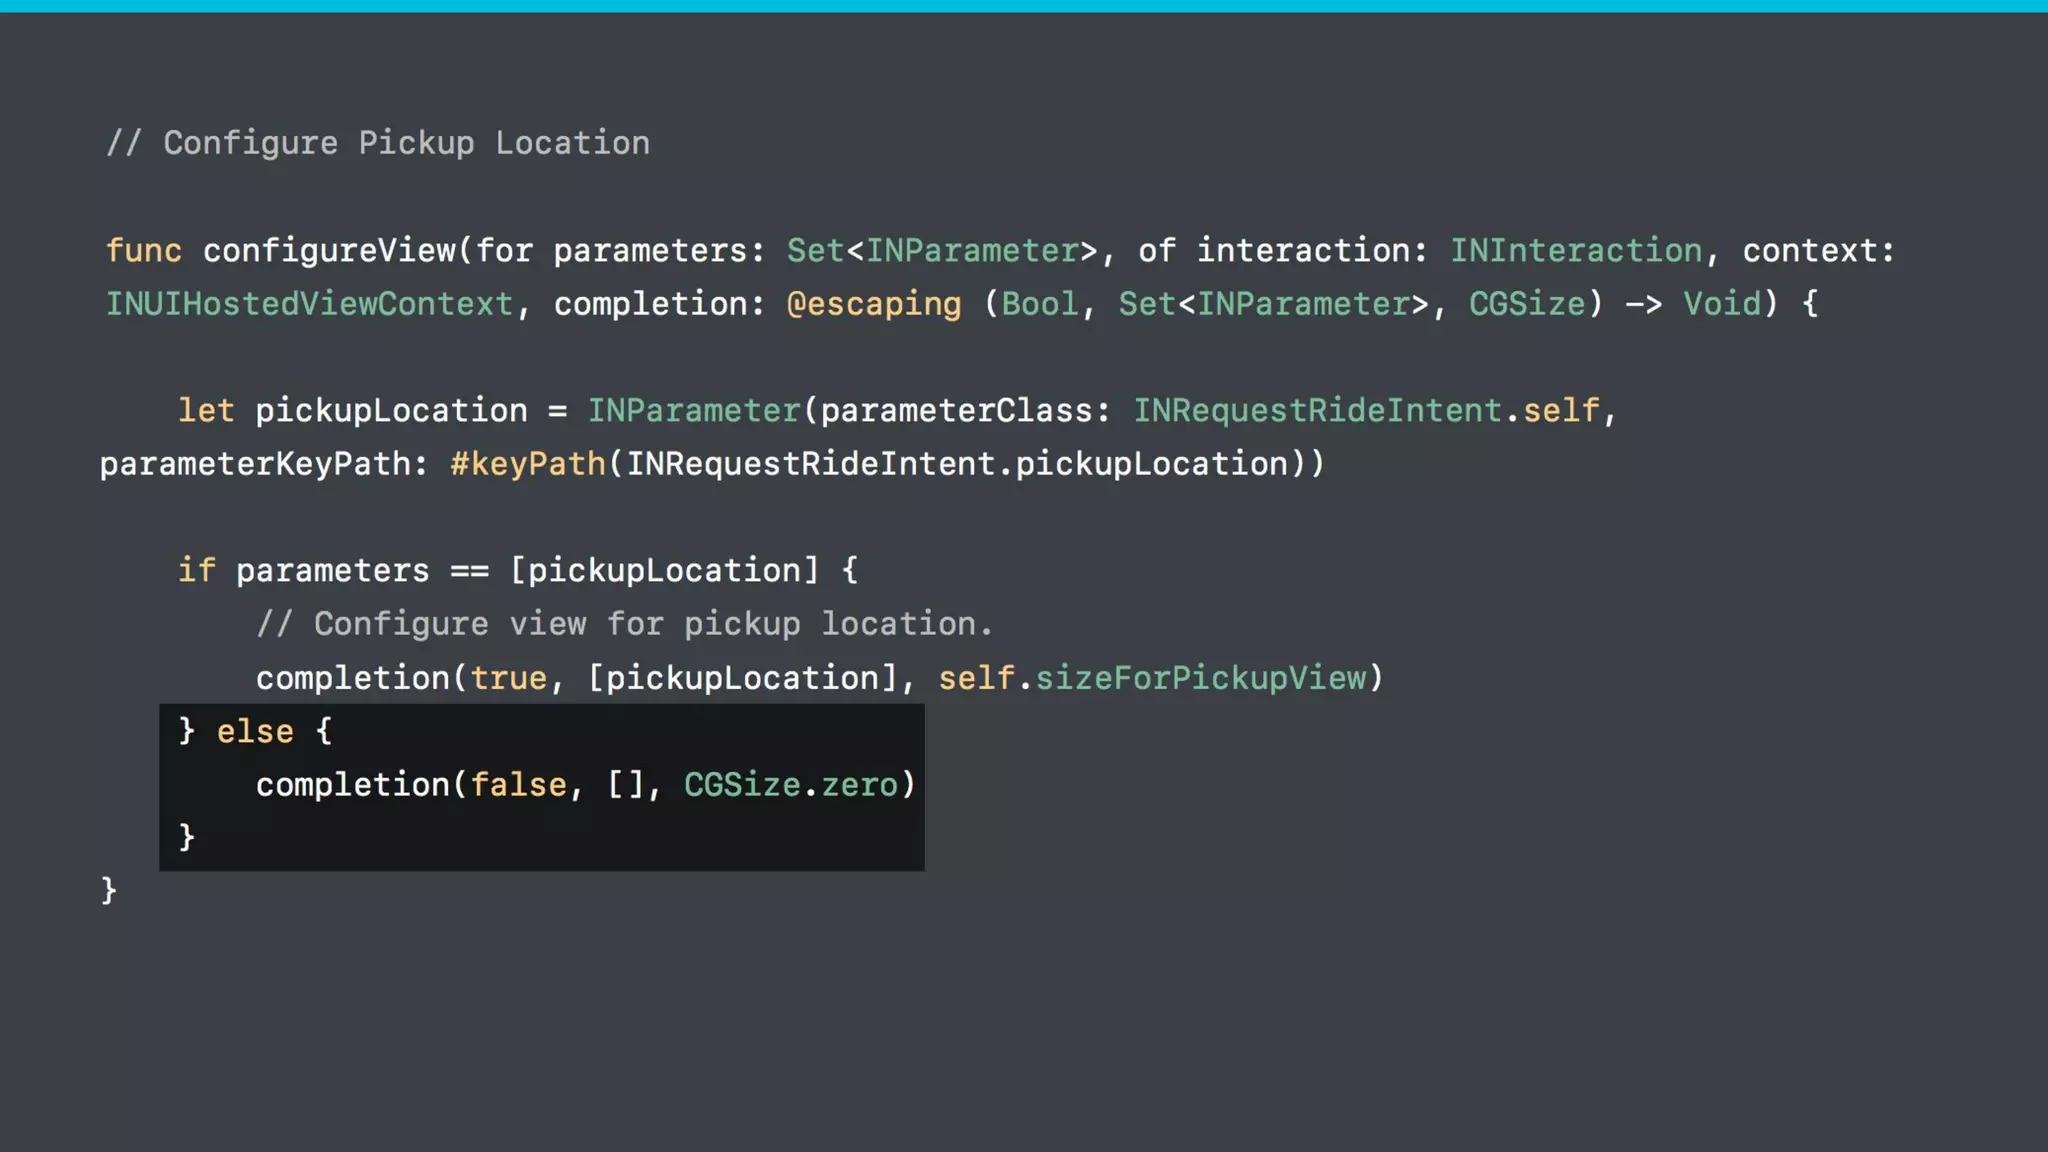The width and height of the screenshot is (2048, 1152).
Task: Click the 'Configure view for pickup location' comment
Action: click(x=624, y=624)
